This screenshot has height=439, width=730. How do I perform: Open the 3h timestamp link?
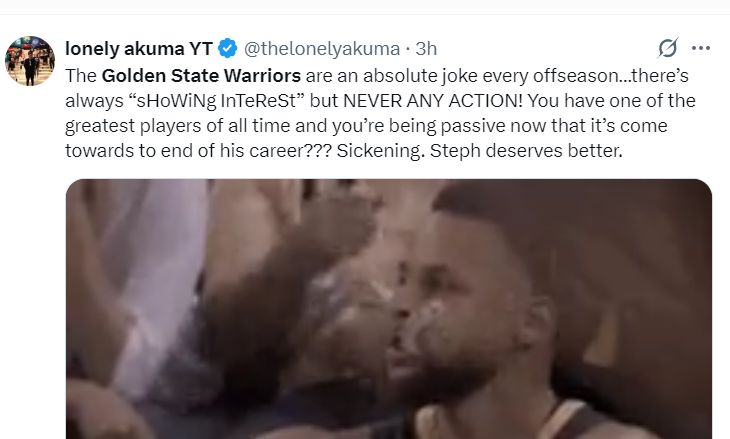click(426, 48)
